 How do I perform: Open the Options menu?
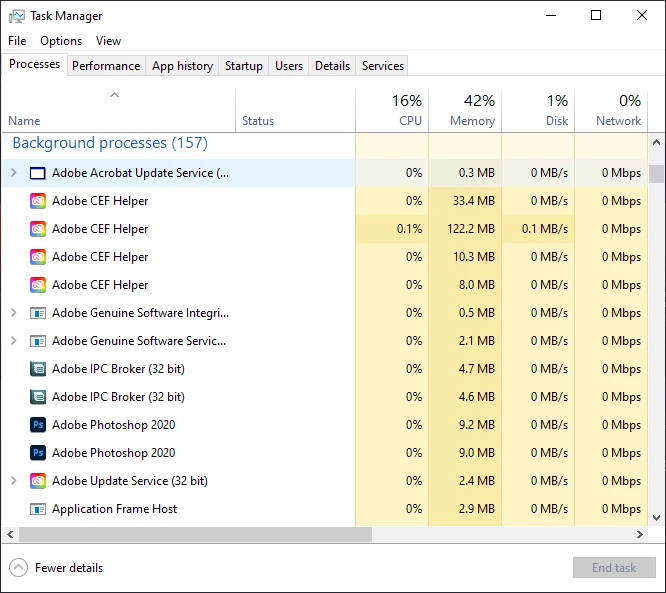61,41
